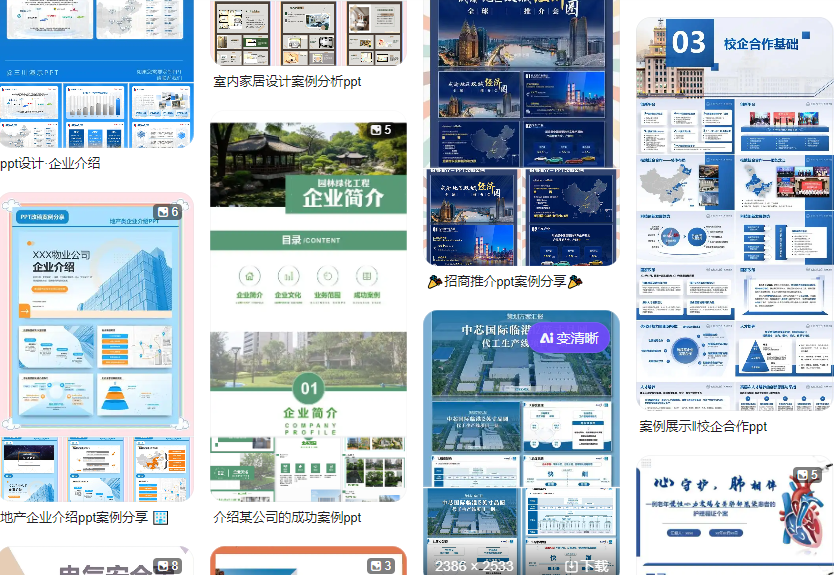Click the 2386 × 2533 image dimensions label
This screenshot has height=575, width=840.
point(474,565)
